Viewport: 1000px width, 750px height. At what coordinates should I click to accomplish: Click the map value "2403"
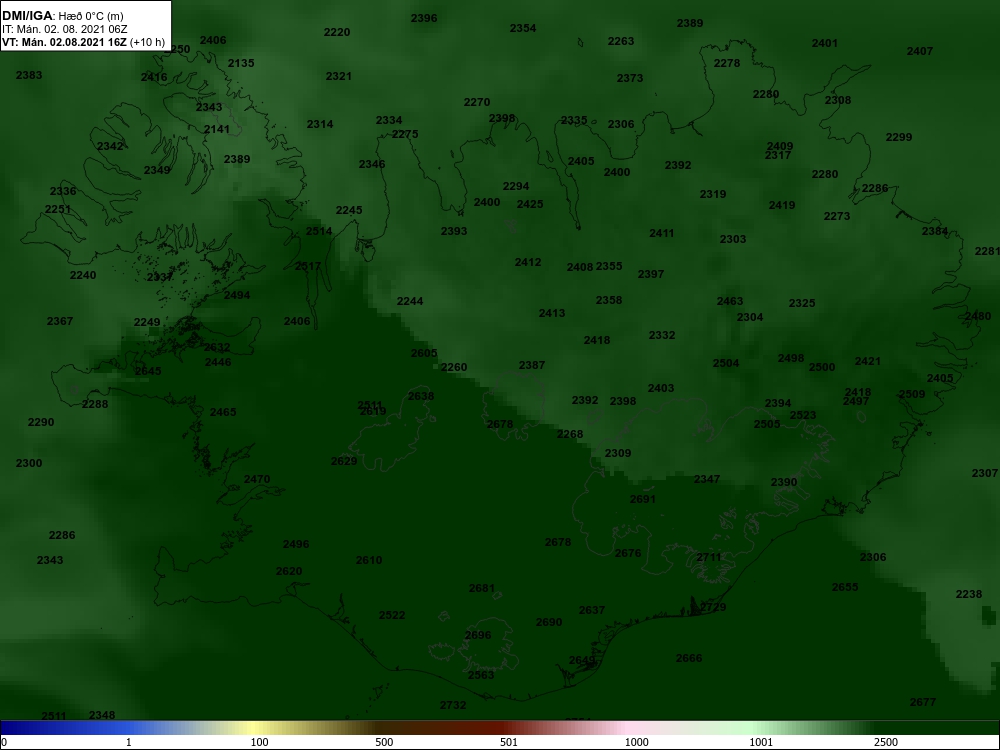click(x=661, y=388)
